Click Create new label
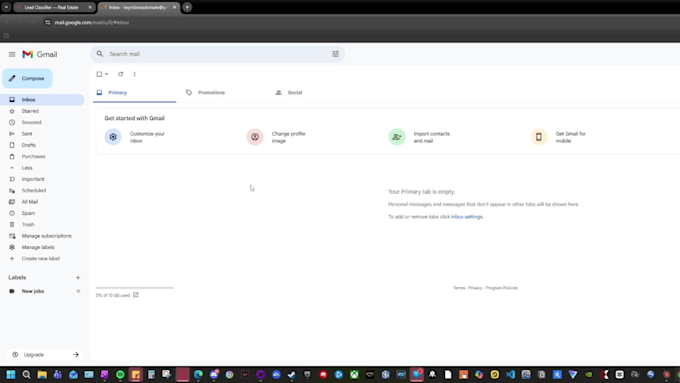 [x=42, y=259]
